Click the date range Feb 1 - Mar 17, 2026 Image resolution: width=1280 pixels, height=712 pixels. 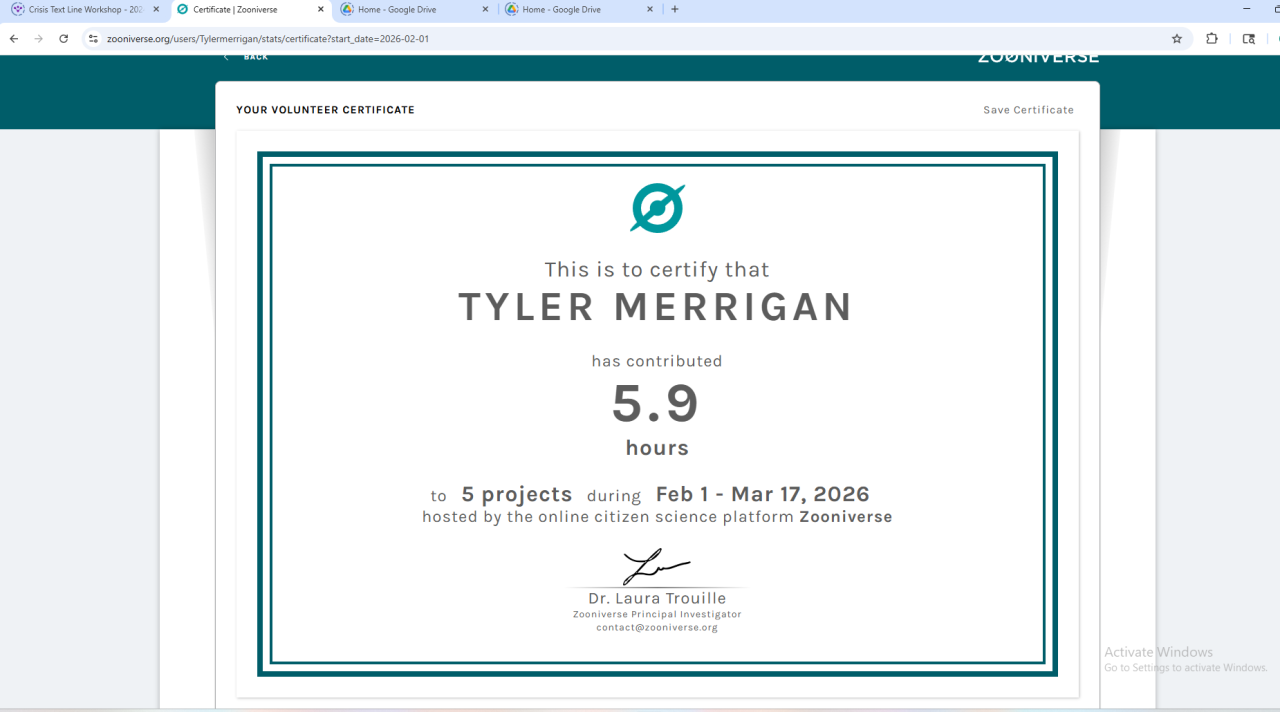coord(763,494)
